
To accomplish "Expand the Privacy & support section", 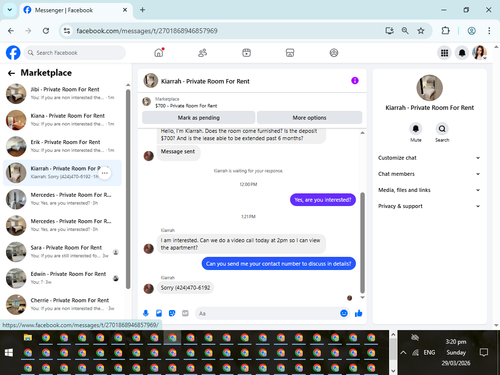I will [429, 206].
